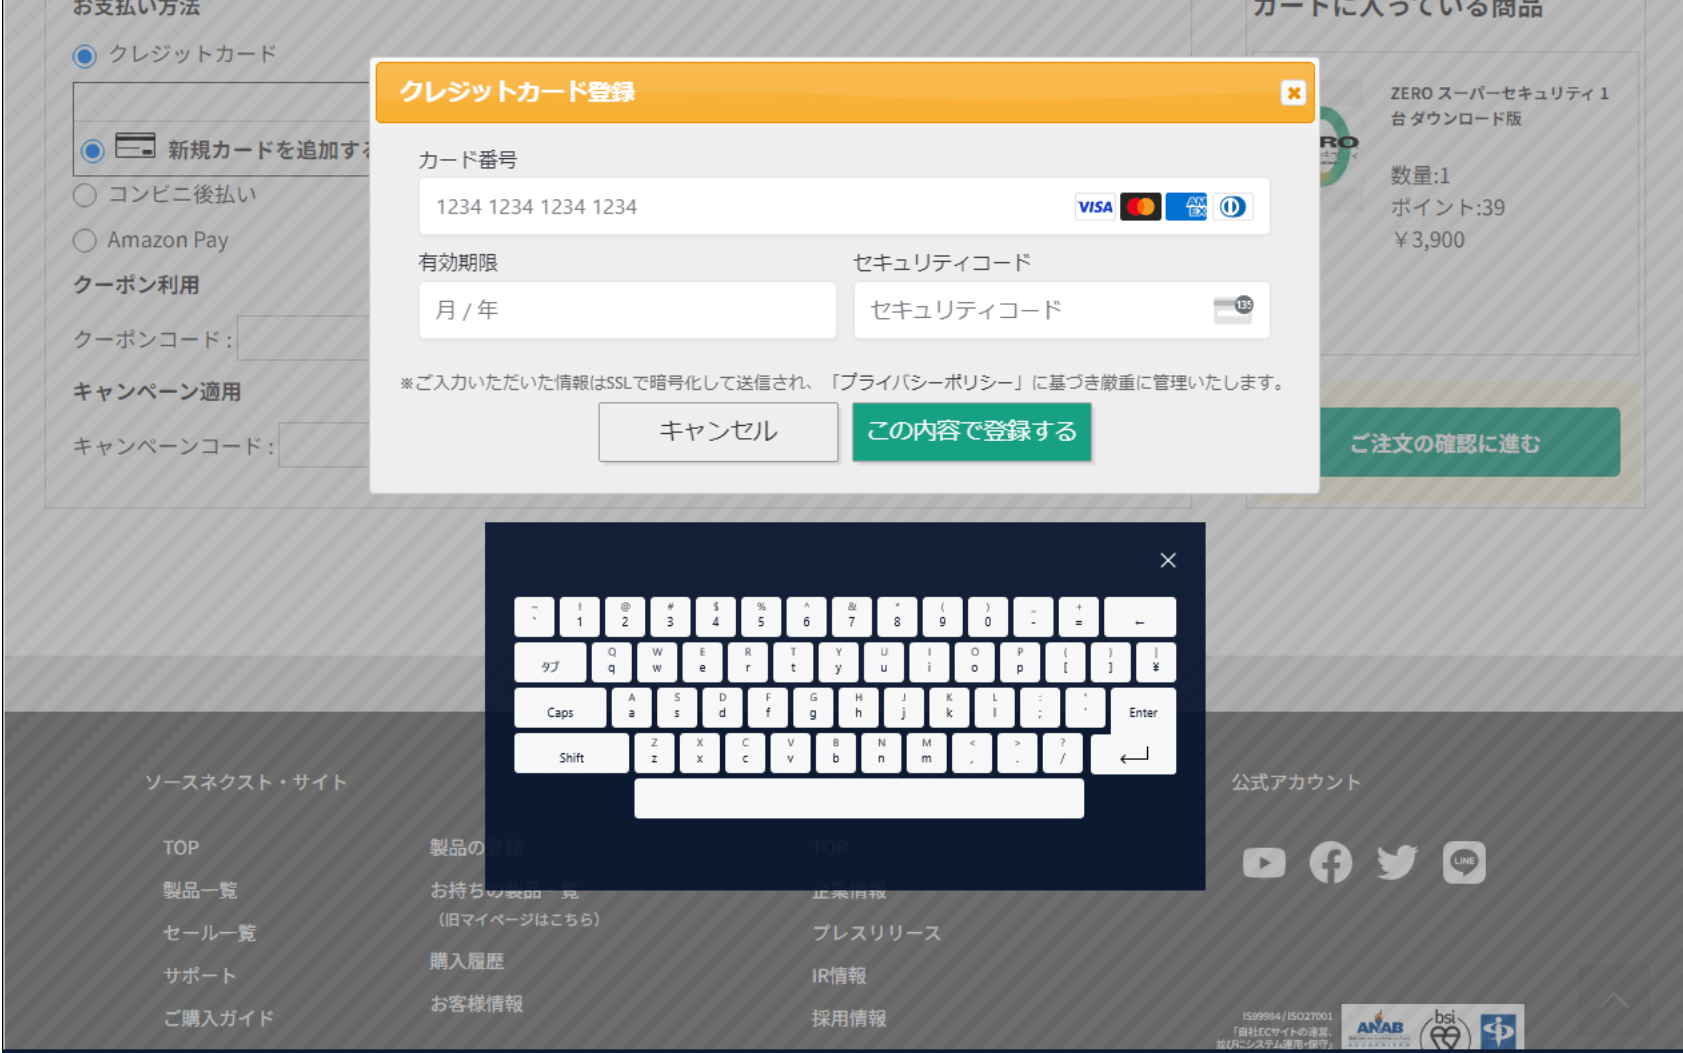Select the Amazon Pay radio button
1683x1053 pixels.
pos(85,241)
